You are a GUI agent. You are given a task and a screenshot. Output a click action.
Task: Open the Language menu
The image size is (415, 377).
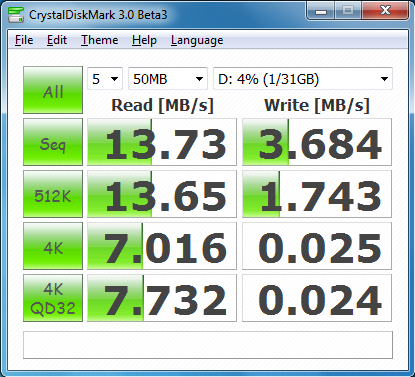tap(197, 40)
